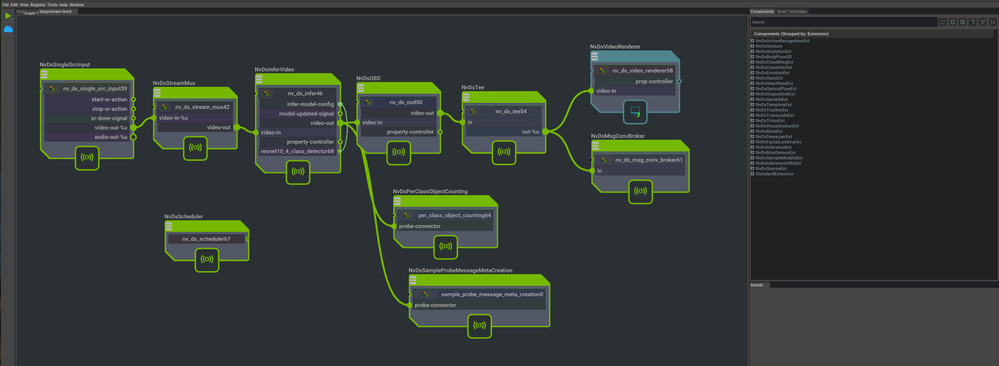Viewport: 999px width, 366px height.
Task: Expand NvDsCloudMsgExt extension group
Action: click(x=752, y=62)
